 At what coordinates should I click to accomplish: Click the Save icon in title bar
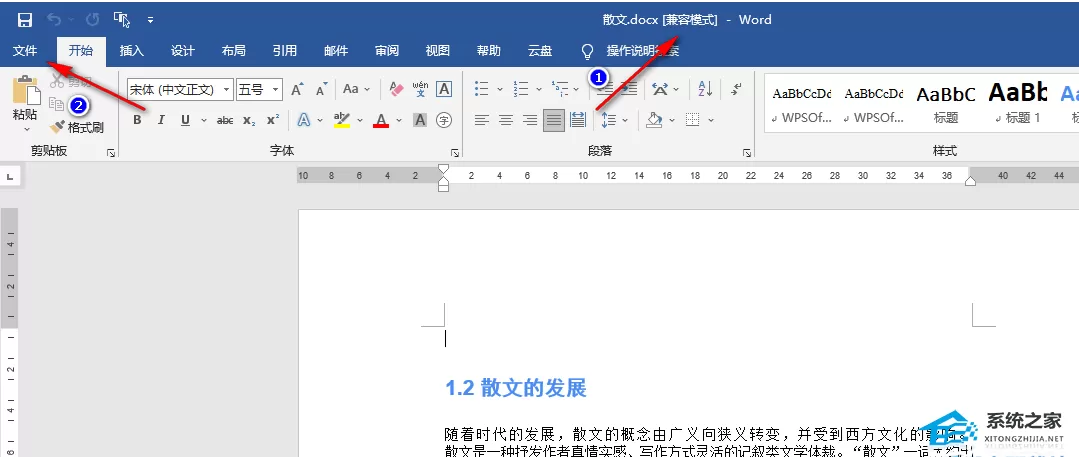(x=25, y=19)
